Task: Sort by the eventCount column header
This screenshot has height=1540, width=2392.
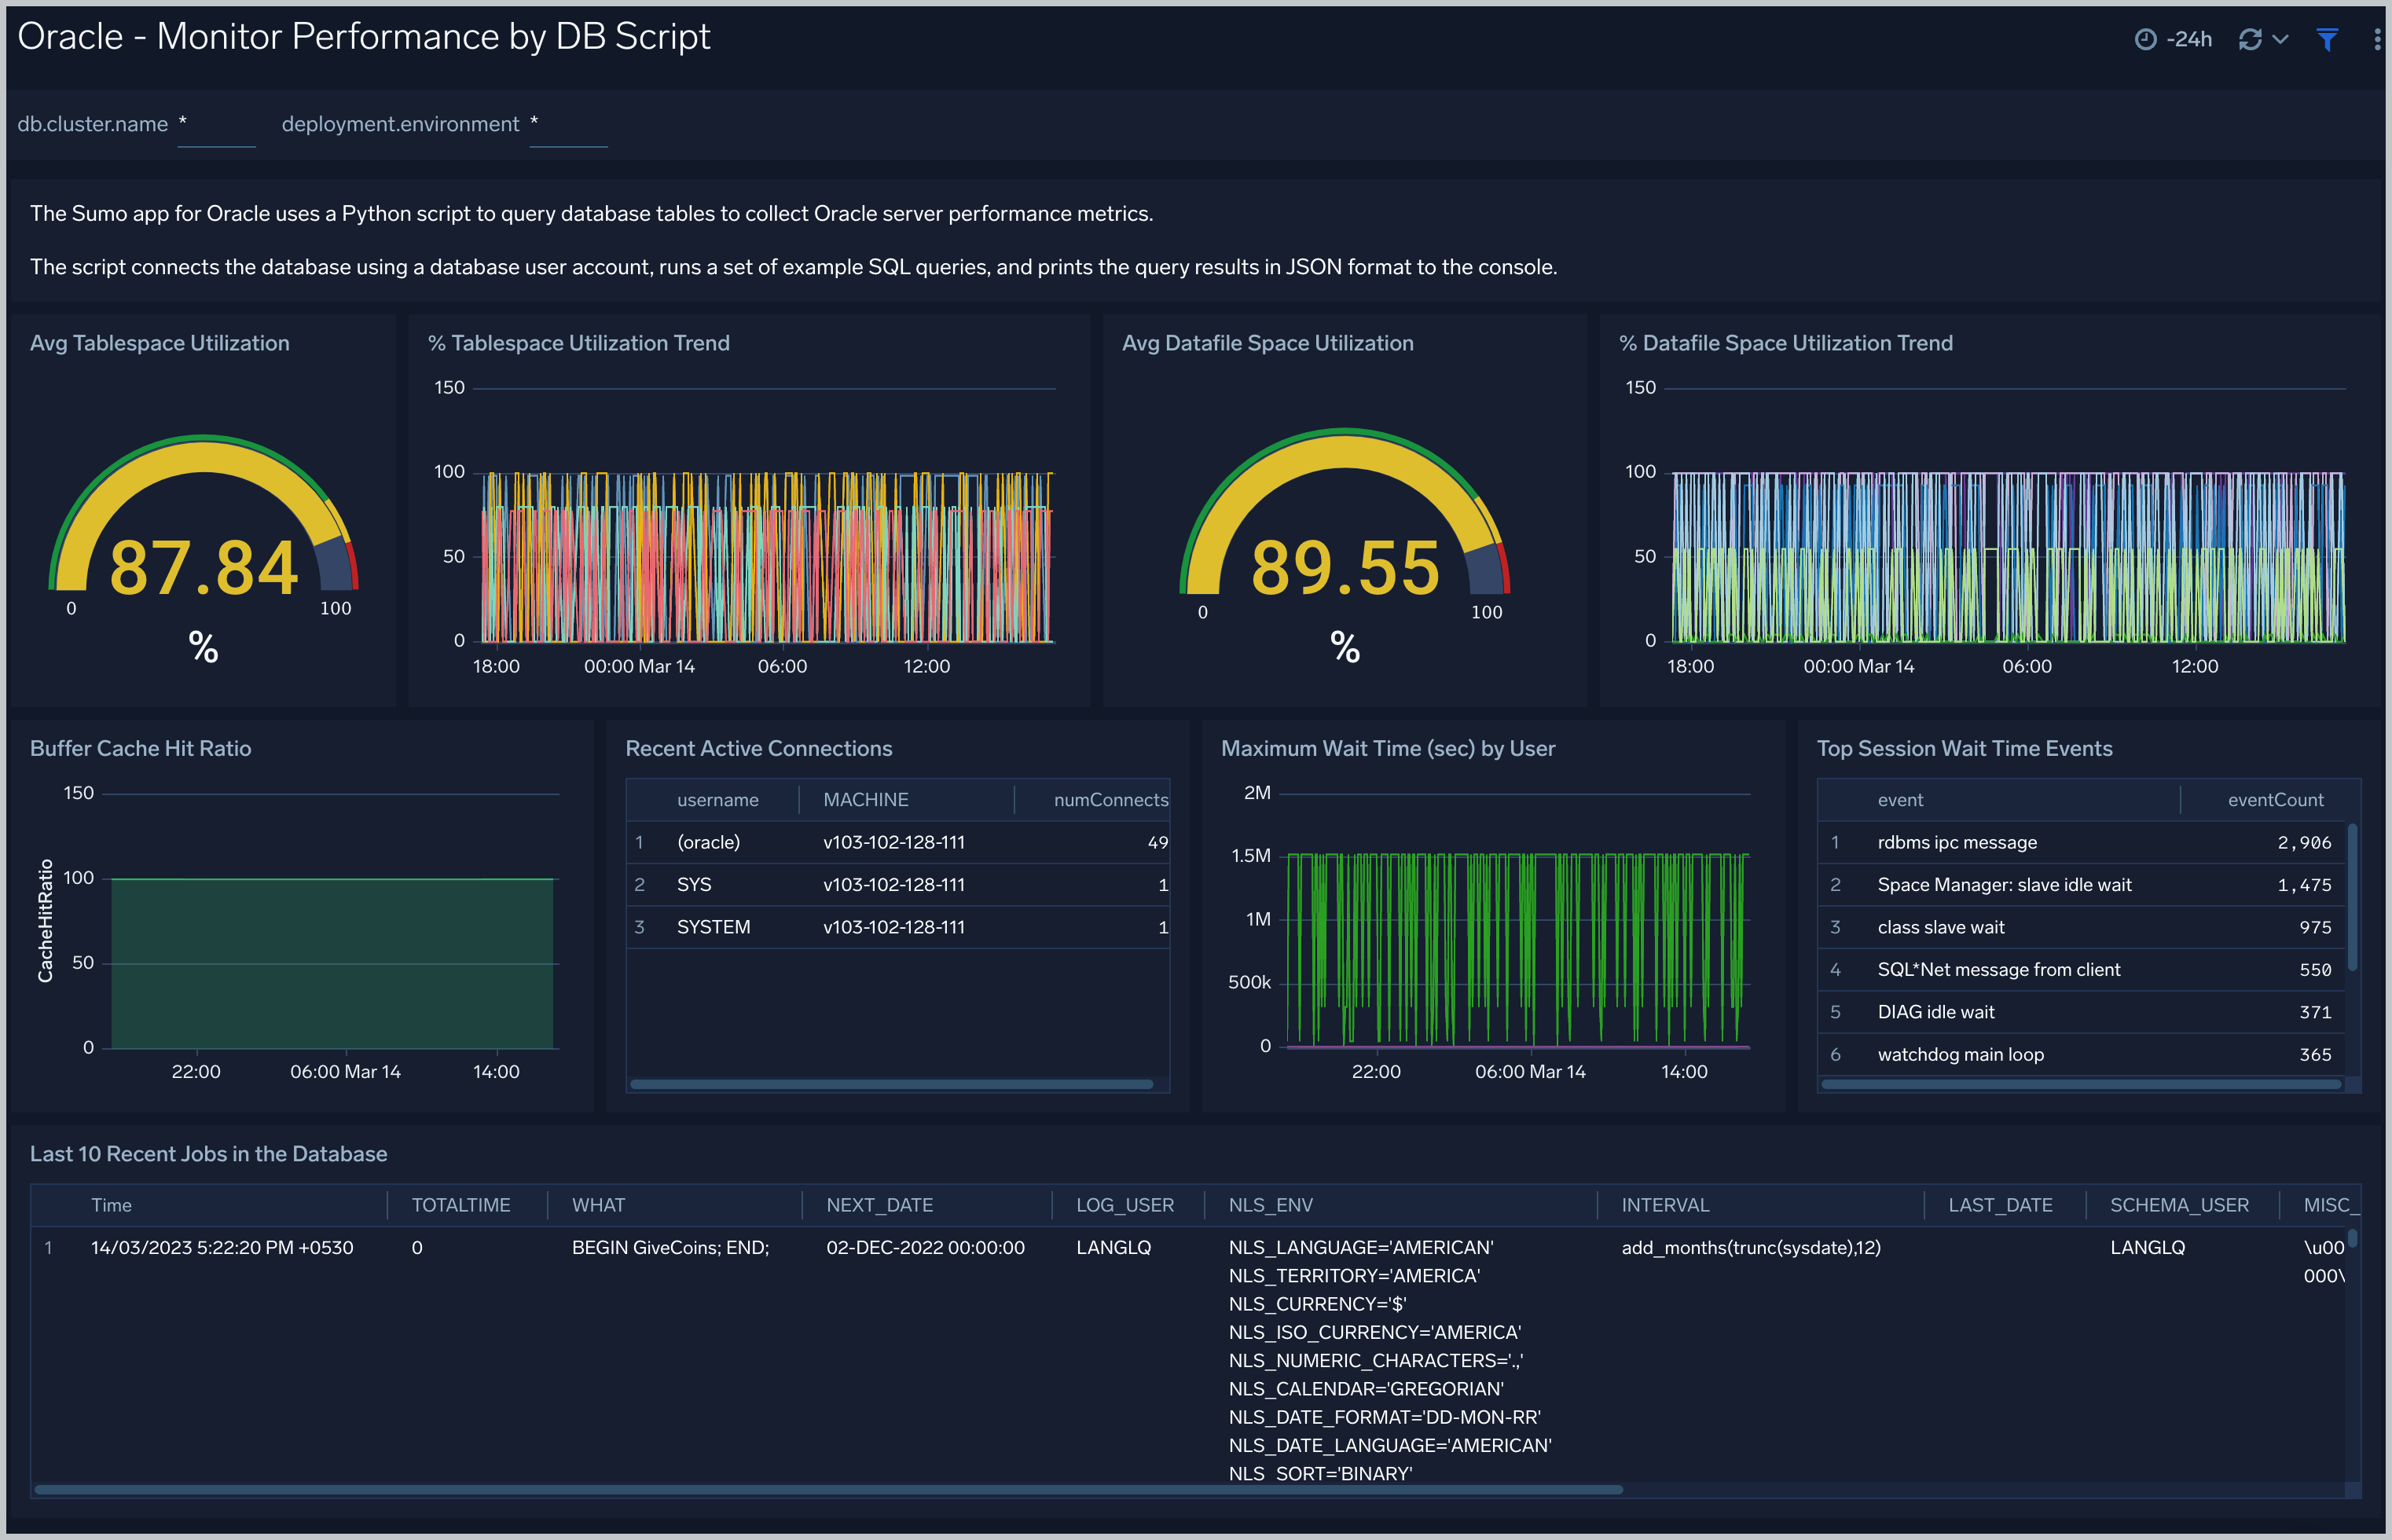Action: pos(2275,800)
